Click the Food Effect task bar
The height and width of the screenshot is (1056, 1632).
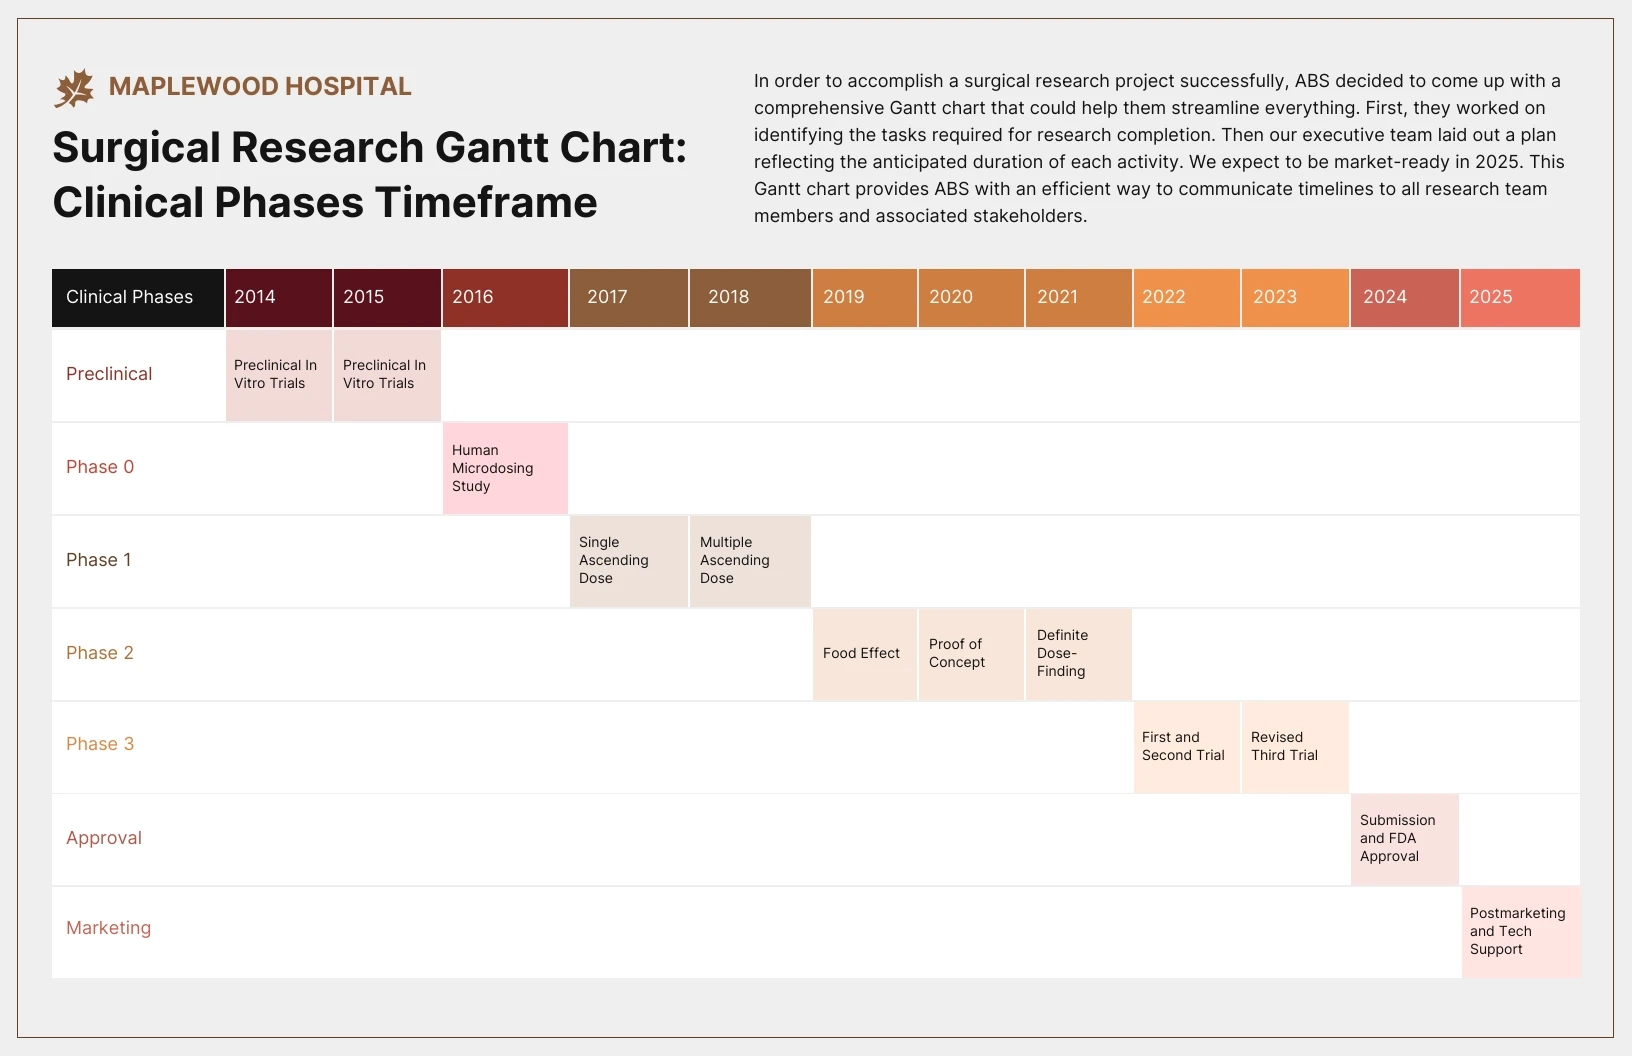click(x=862, y=653)
